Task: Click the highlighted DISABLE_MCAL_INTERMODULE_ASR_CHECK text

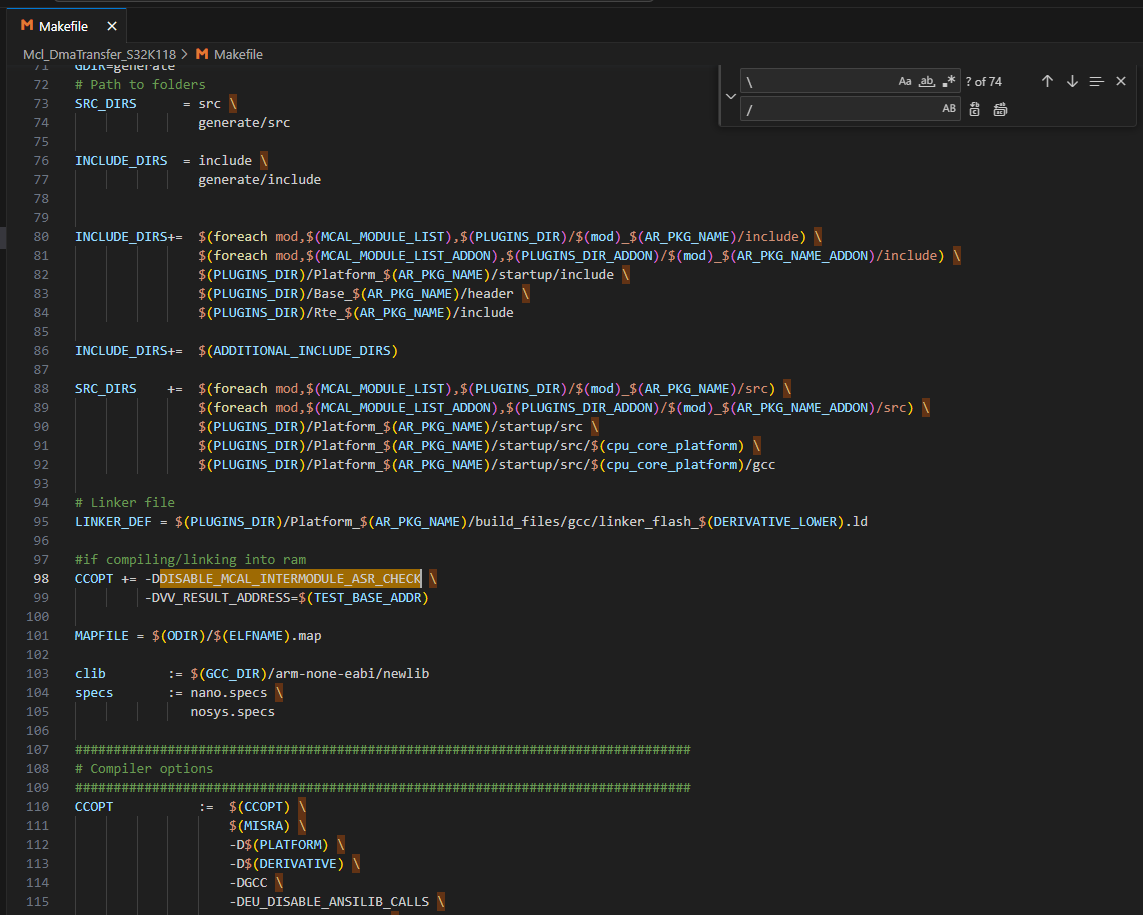Action: 290,578
